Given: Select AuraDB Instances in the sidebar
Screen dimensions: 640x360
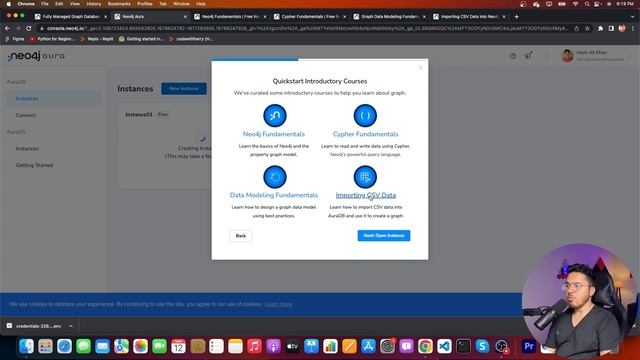Looking at the screenshot, I should point(53,99).
